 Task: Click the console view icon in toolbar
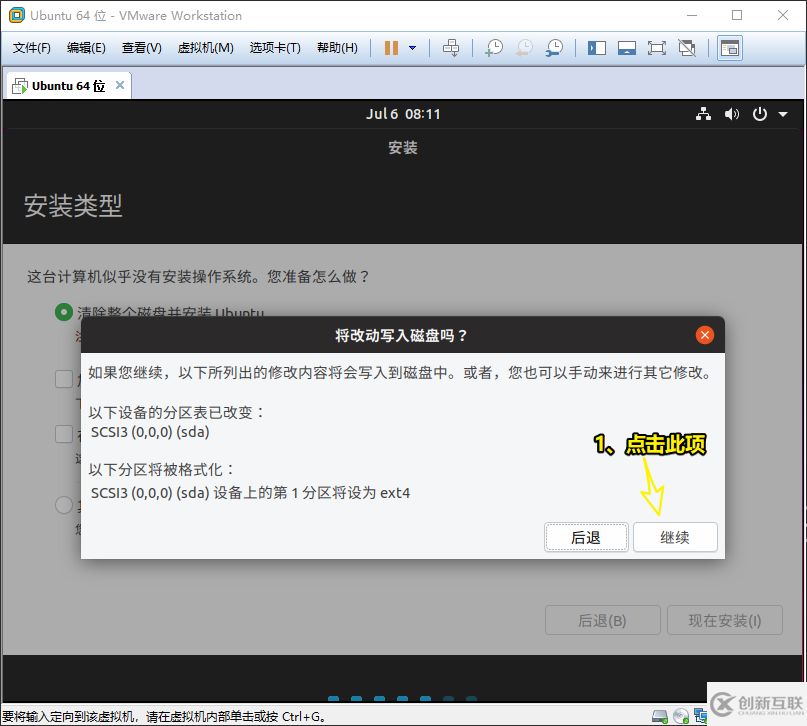click(729, 48)
